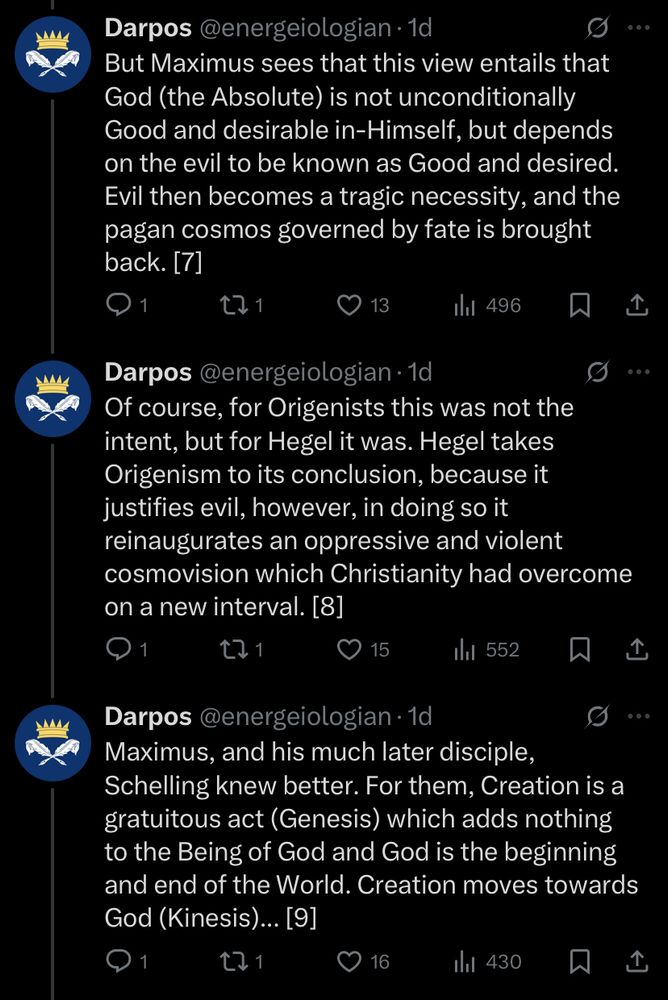The width and height of the screenshot is (668, 1000).
Task: Reply to the Hegel Origenism tweet
Action: [x=126, y=650]
